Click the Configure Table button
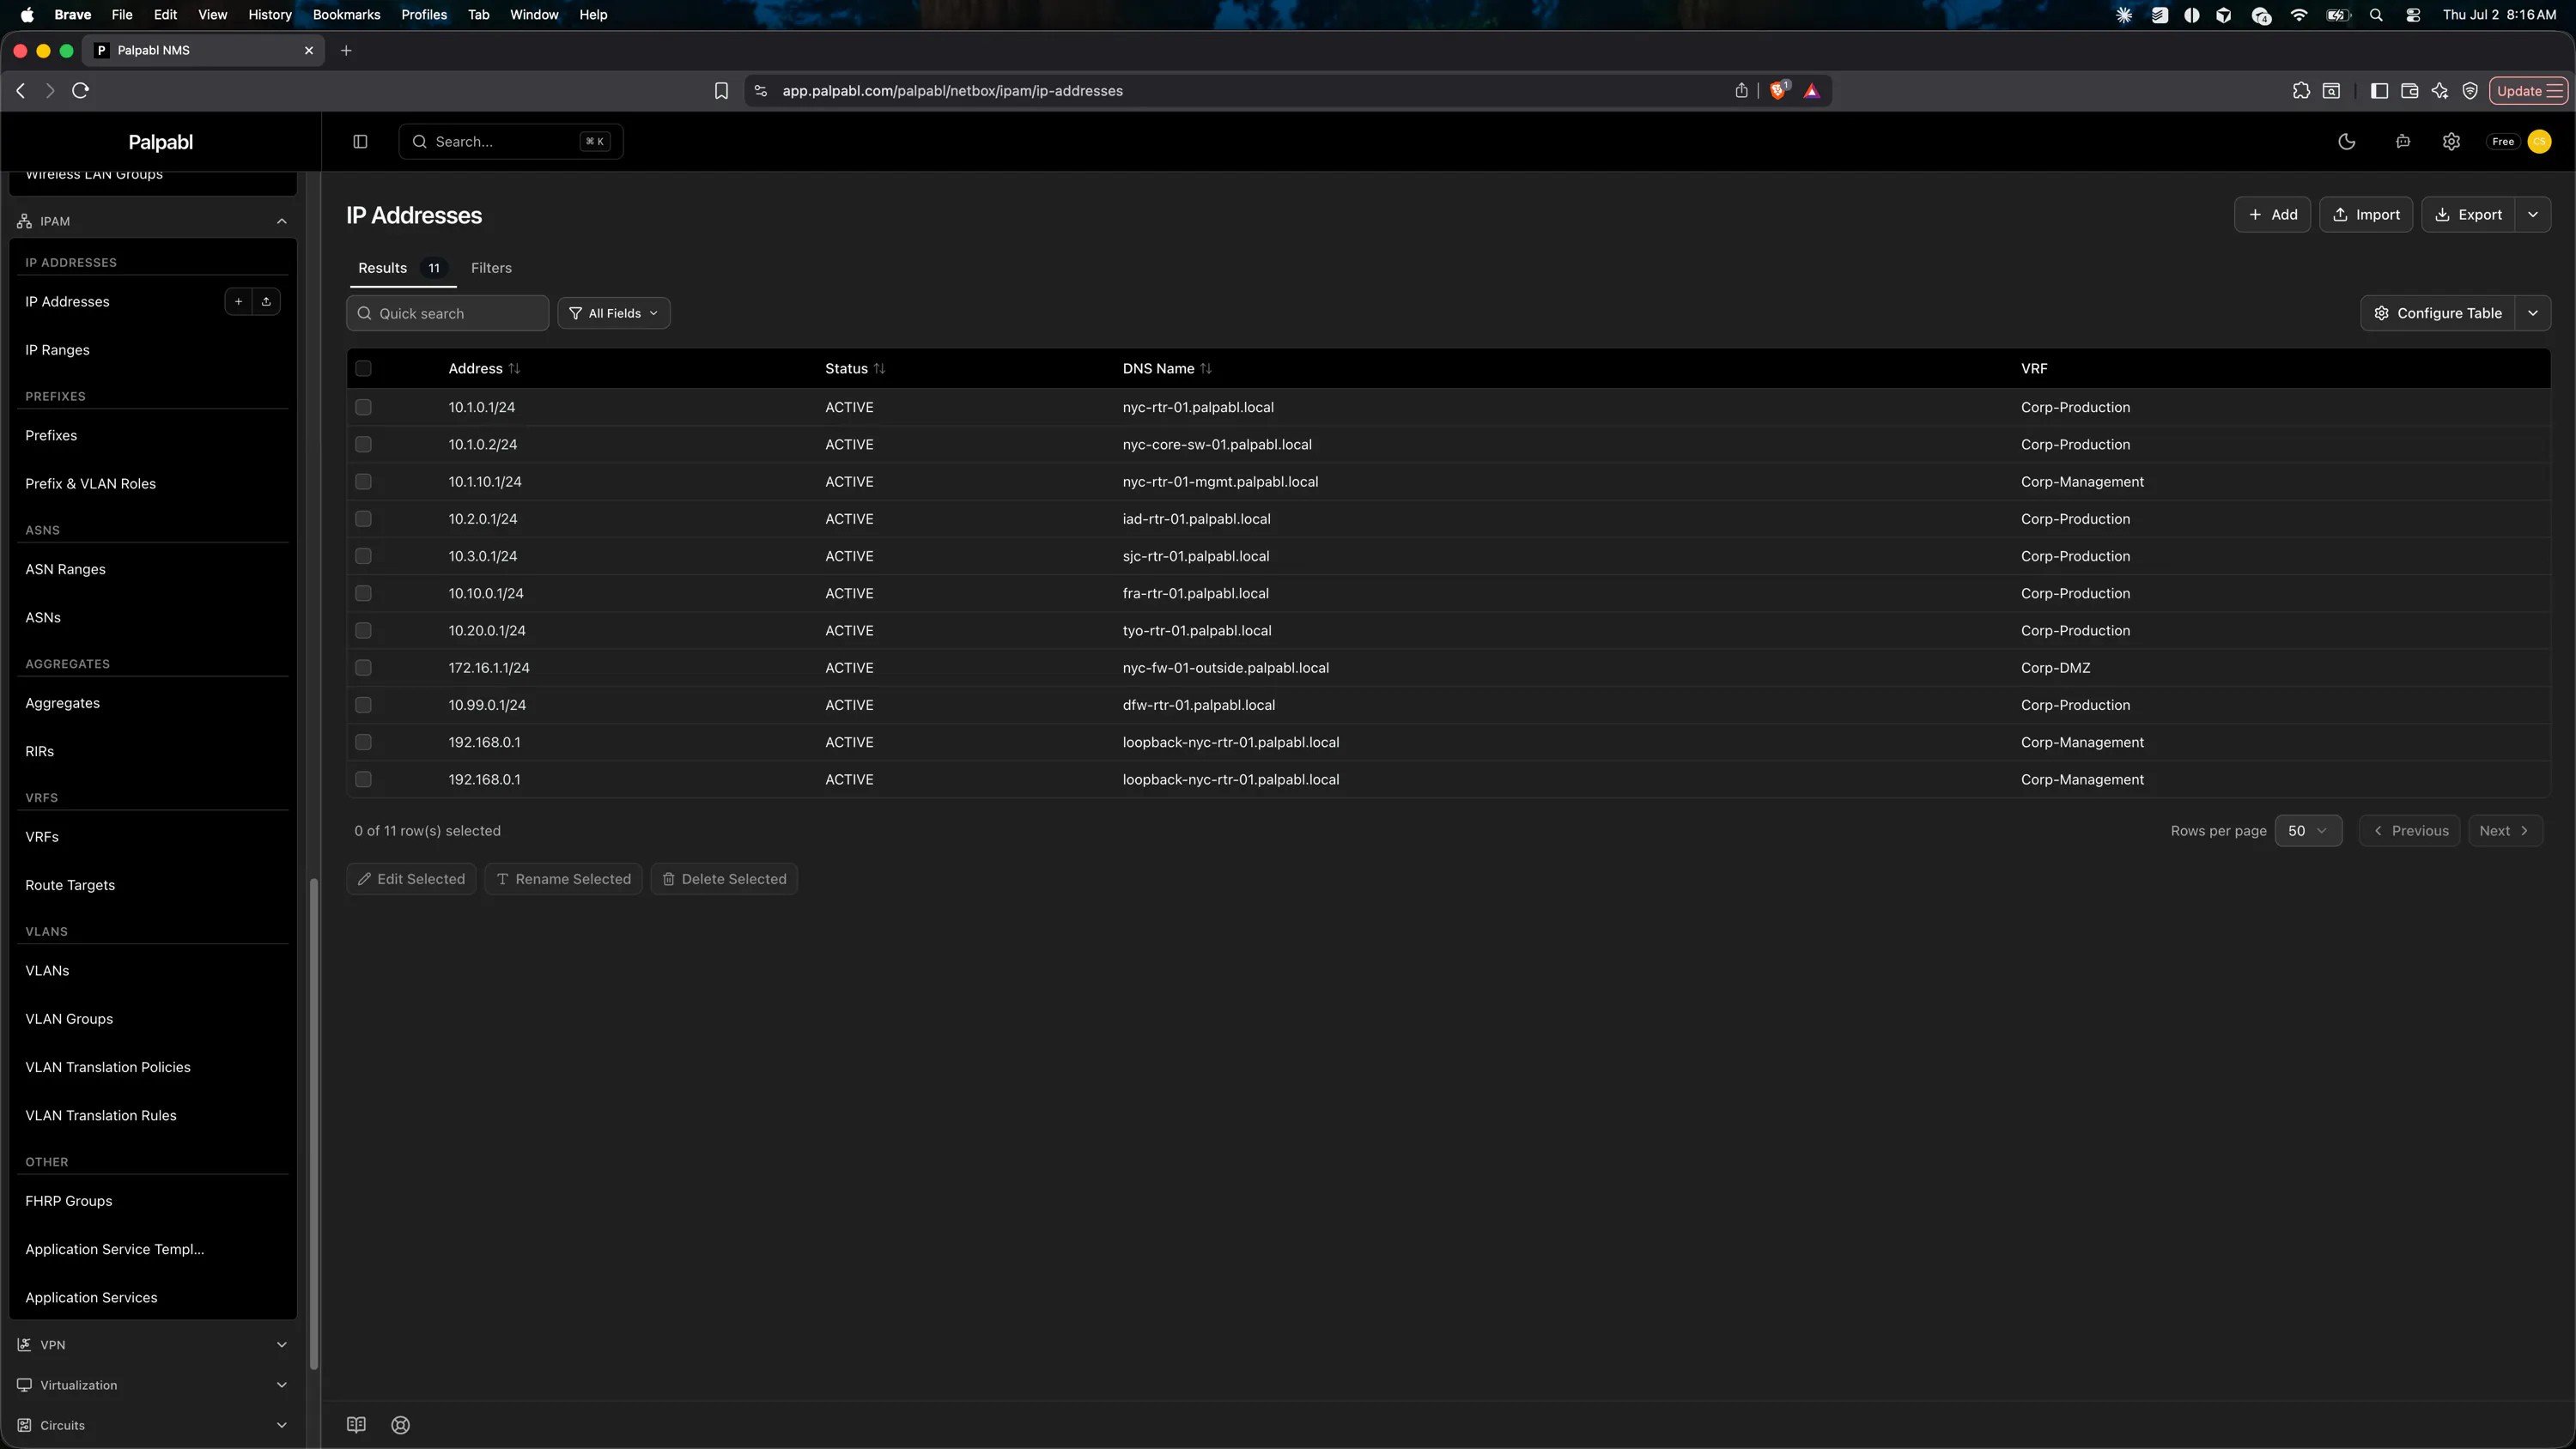The height and width of the screenshot is (1449, 2576). pyautogui.click(x=2438, y=313)
